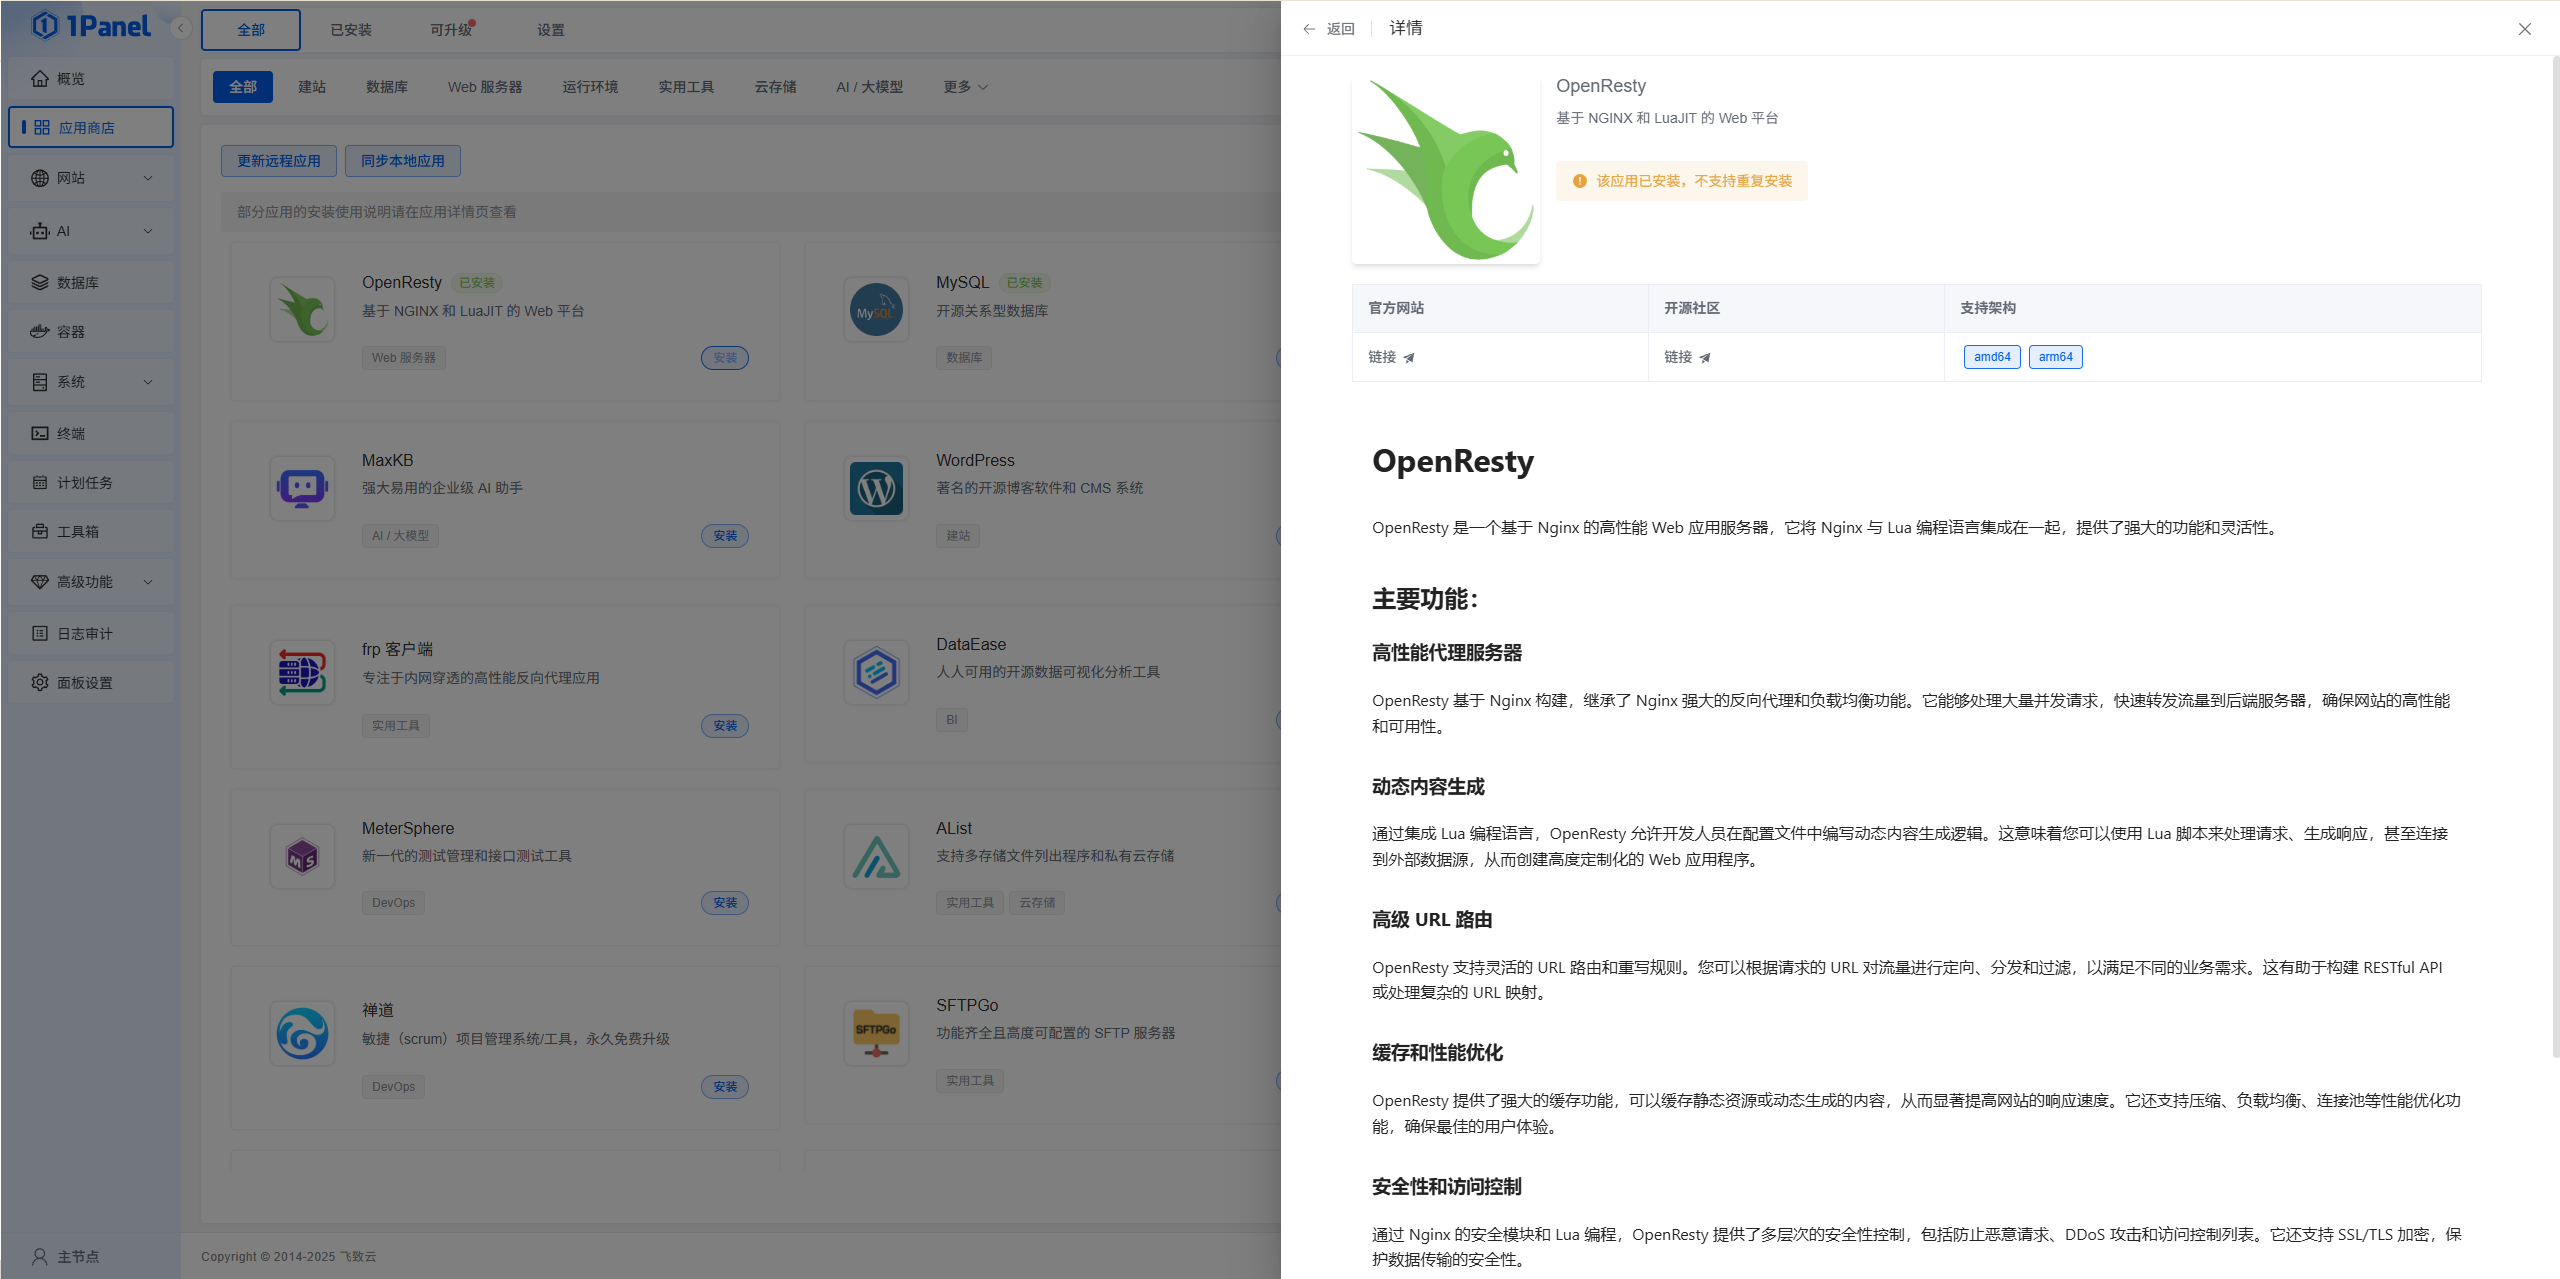Open the 日志审计 sidebar icon
The width and height of the screenshot is (2560, 1279).
click(40, 632)
